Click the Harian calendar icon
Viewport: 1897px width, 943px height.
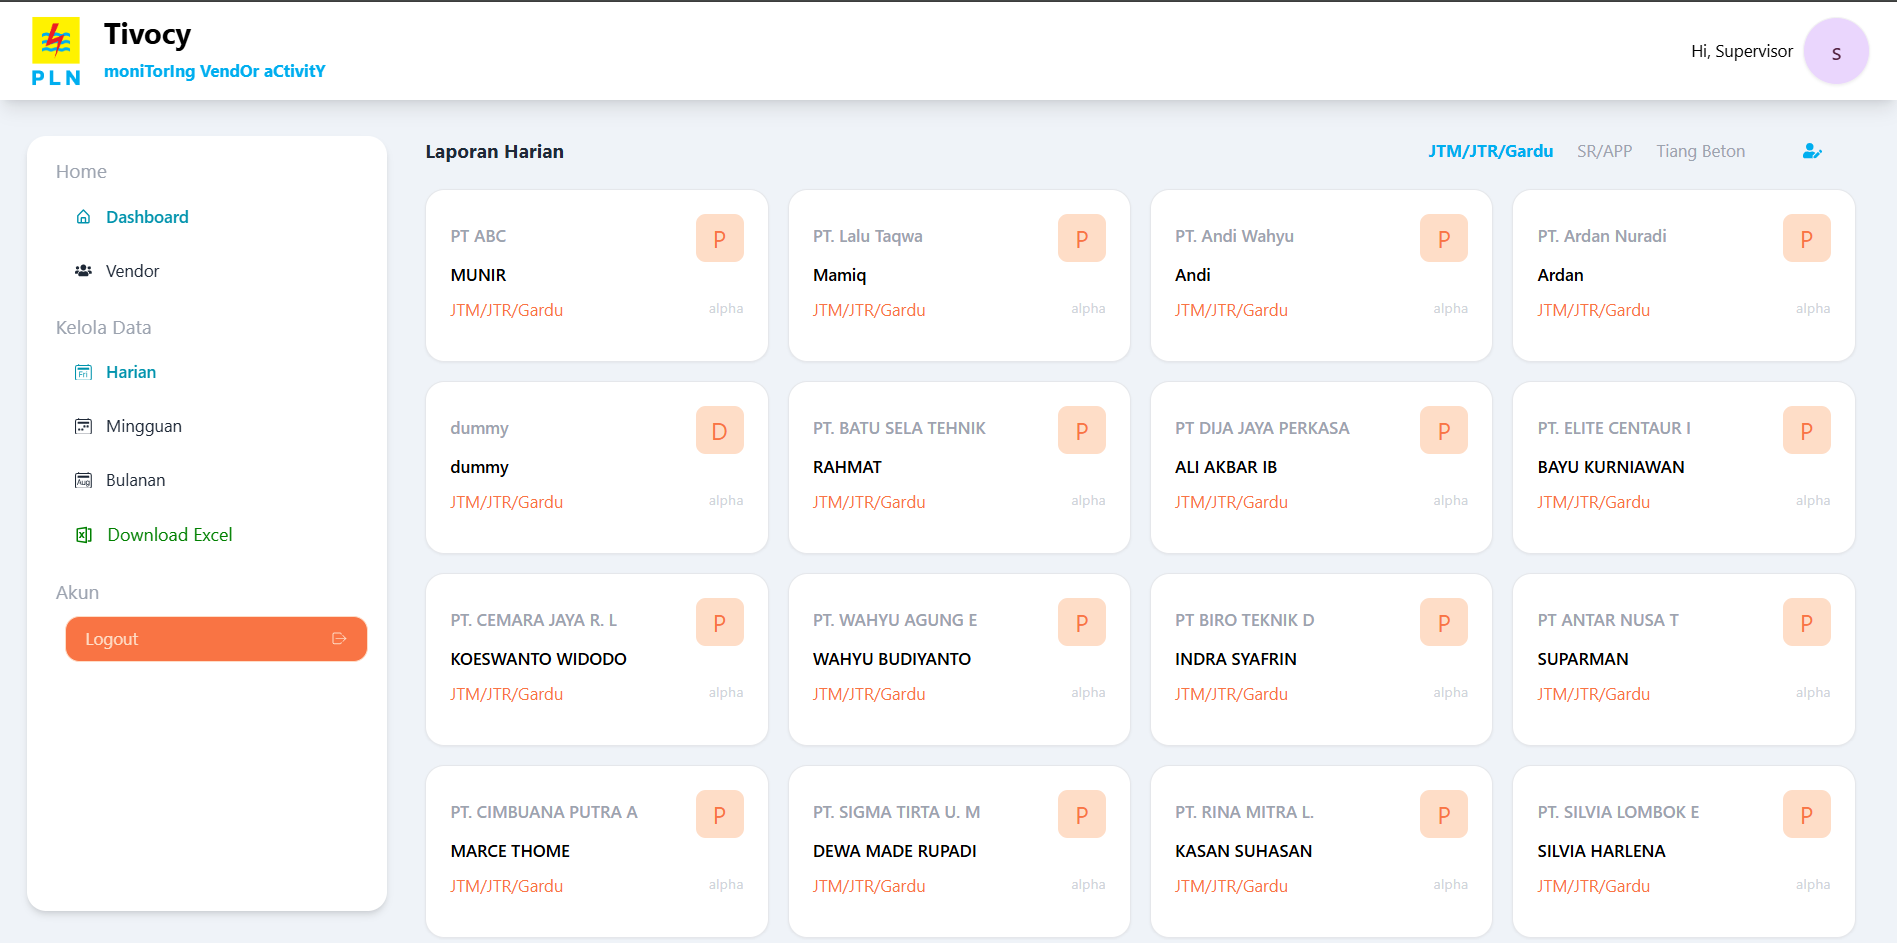[x=84, y=372]
